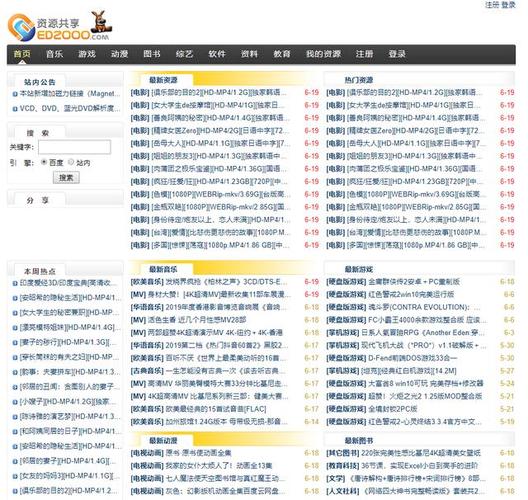The height and width of the screenshot is (500, 528).
Task: Open 金瓶双艳 1080P entry under 热门资源
Action: pos(416,207)
